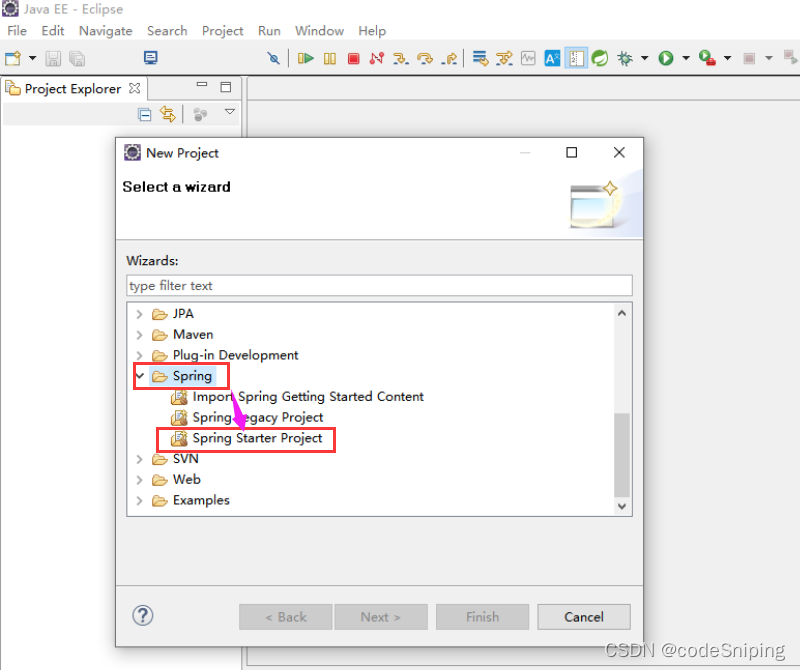Click the green Run icon
Viewport: 800px width, 670px height.
(666, 58)
